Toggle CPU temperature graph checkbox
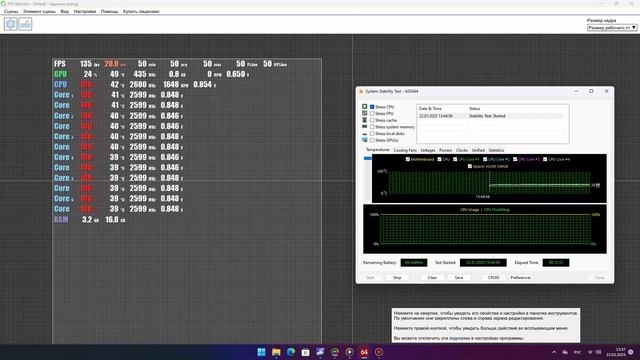 point(440,159)
